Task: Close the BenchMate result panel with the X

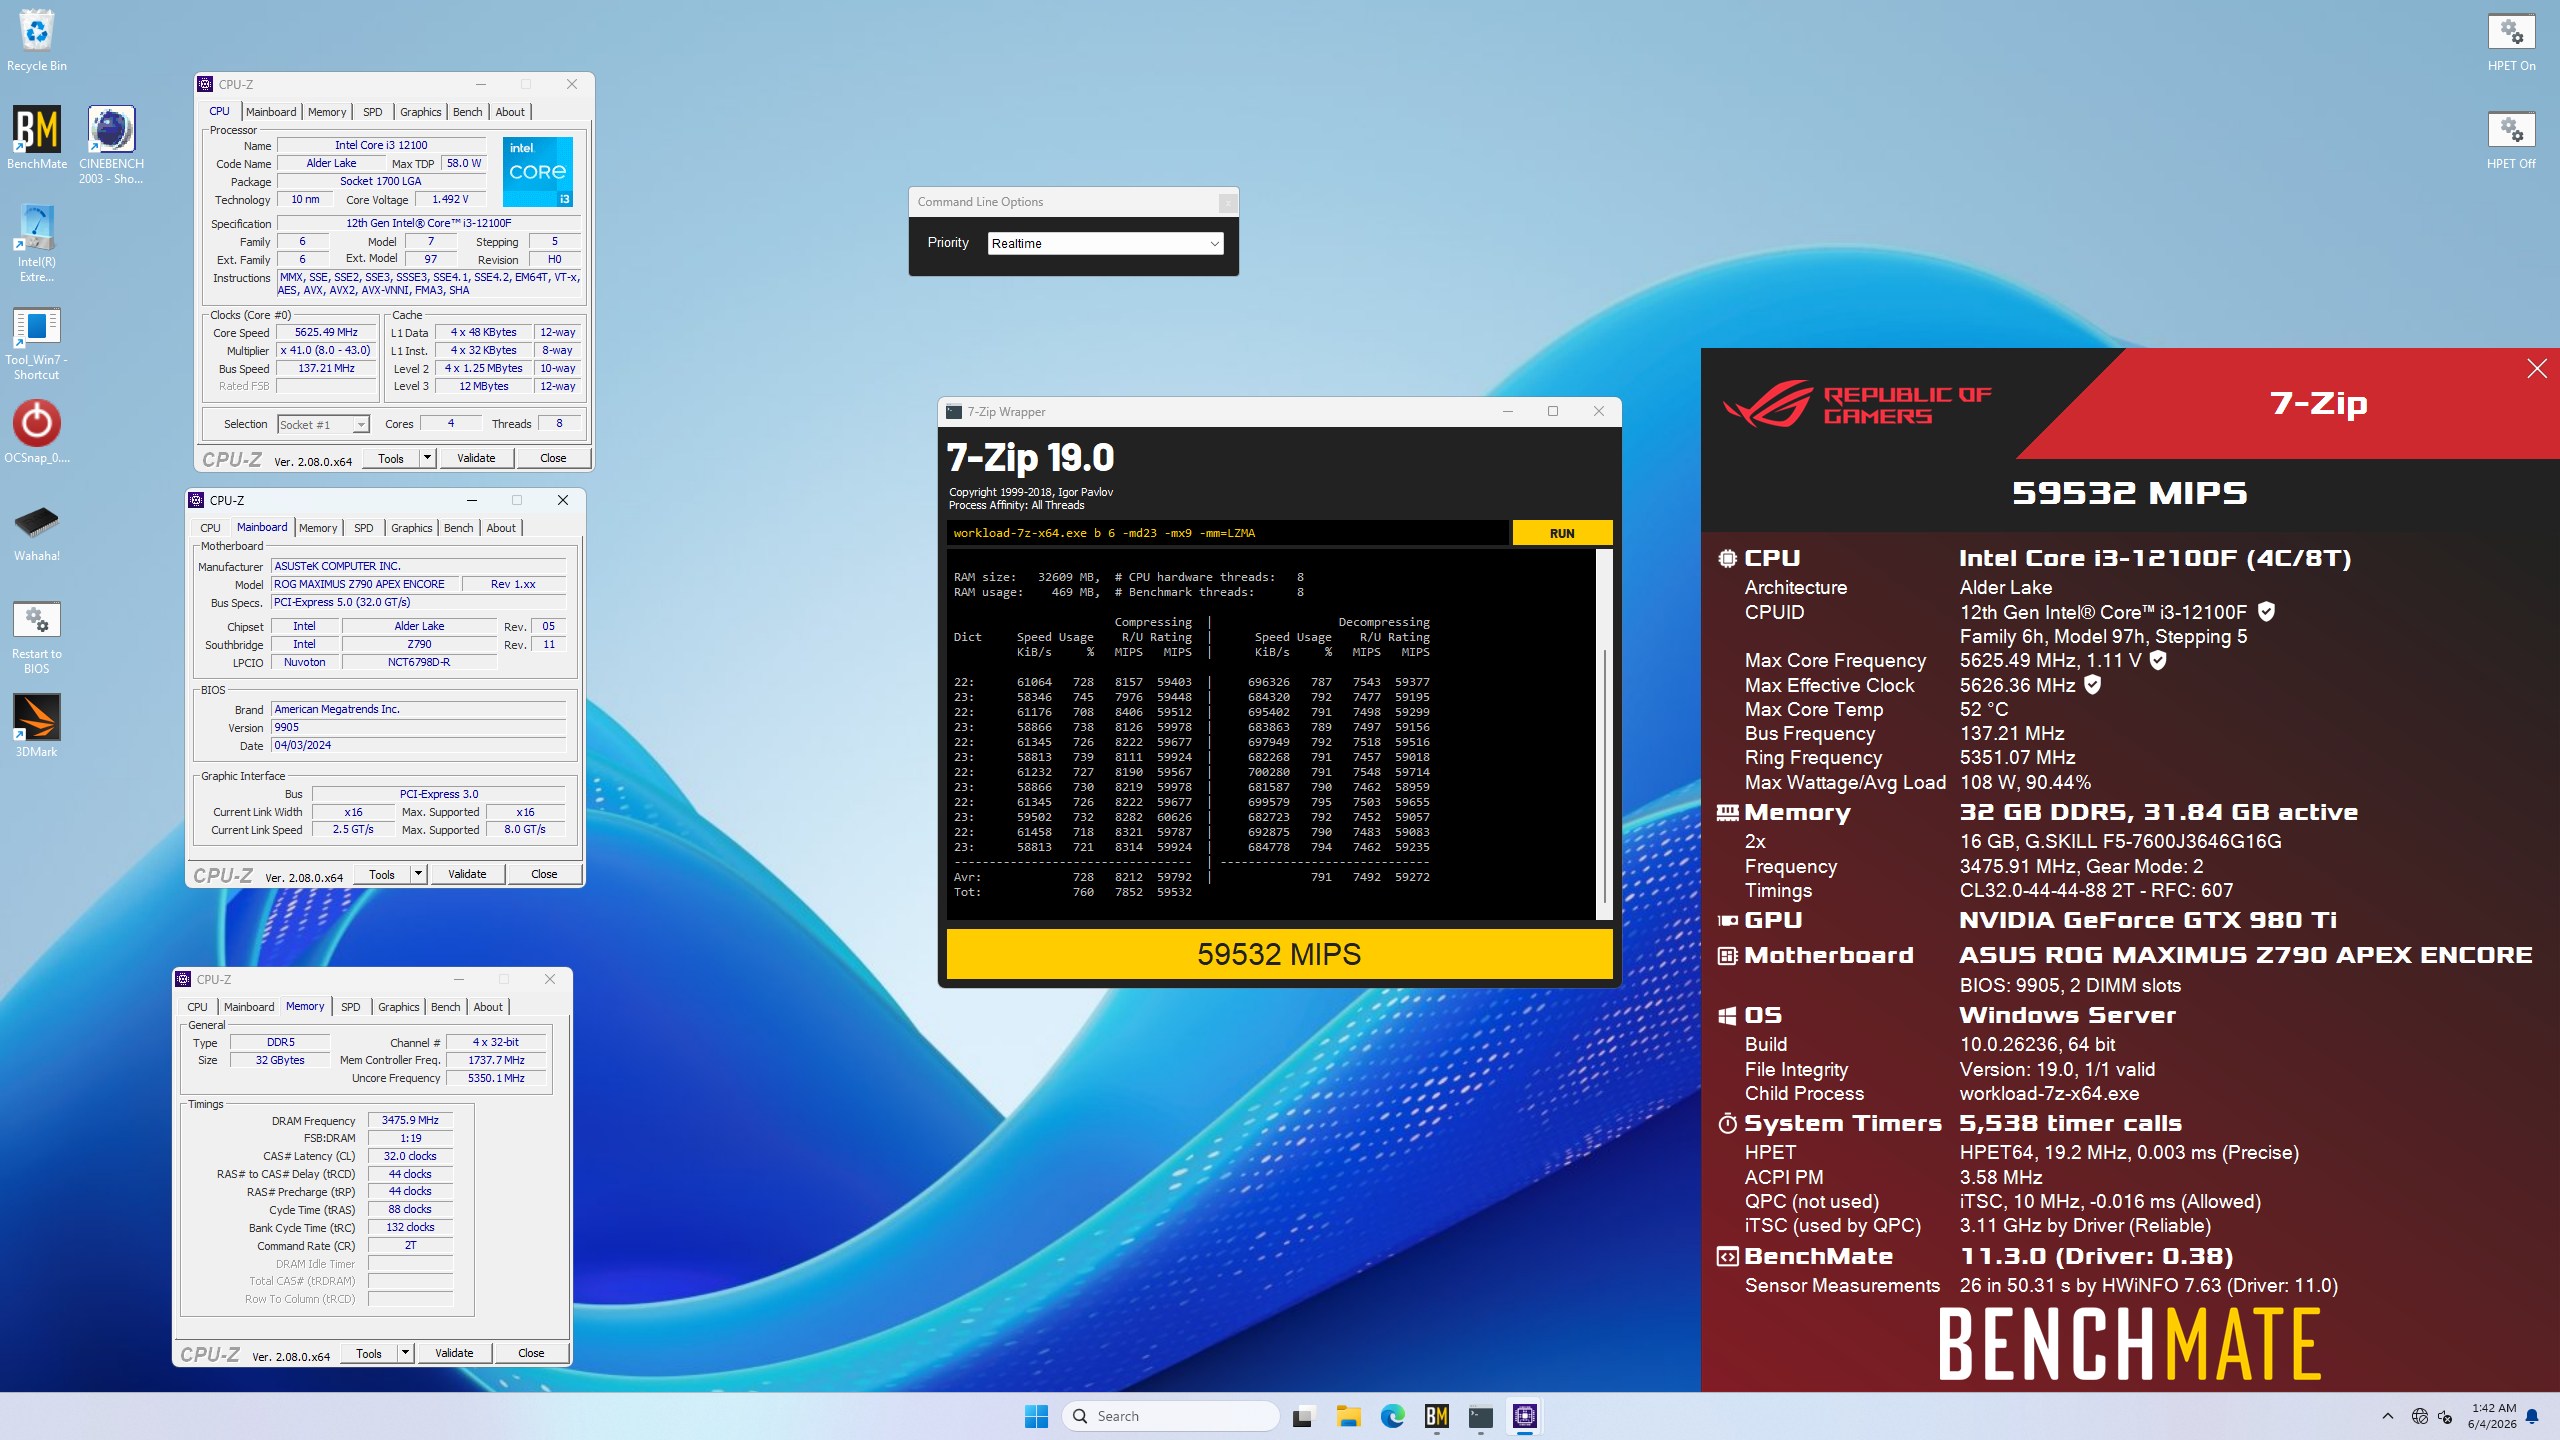Action: pyautogui.click(x=2537, y=369)
